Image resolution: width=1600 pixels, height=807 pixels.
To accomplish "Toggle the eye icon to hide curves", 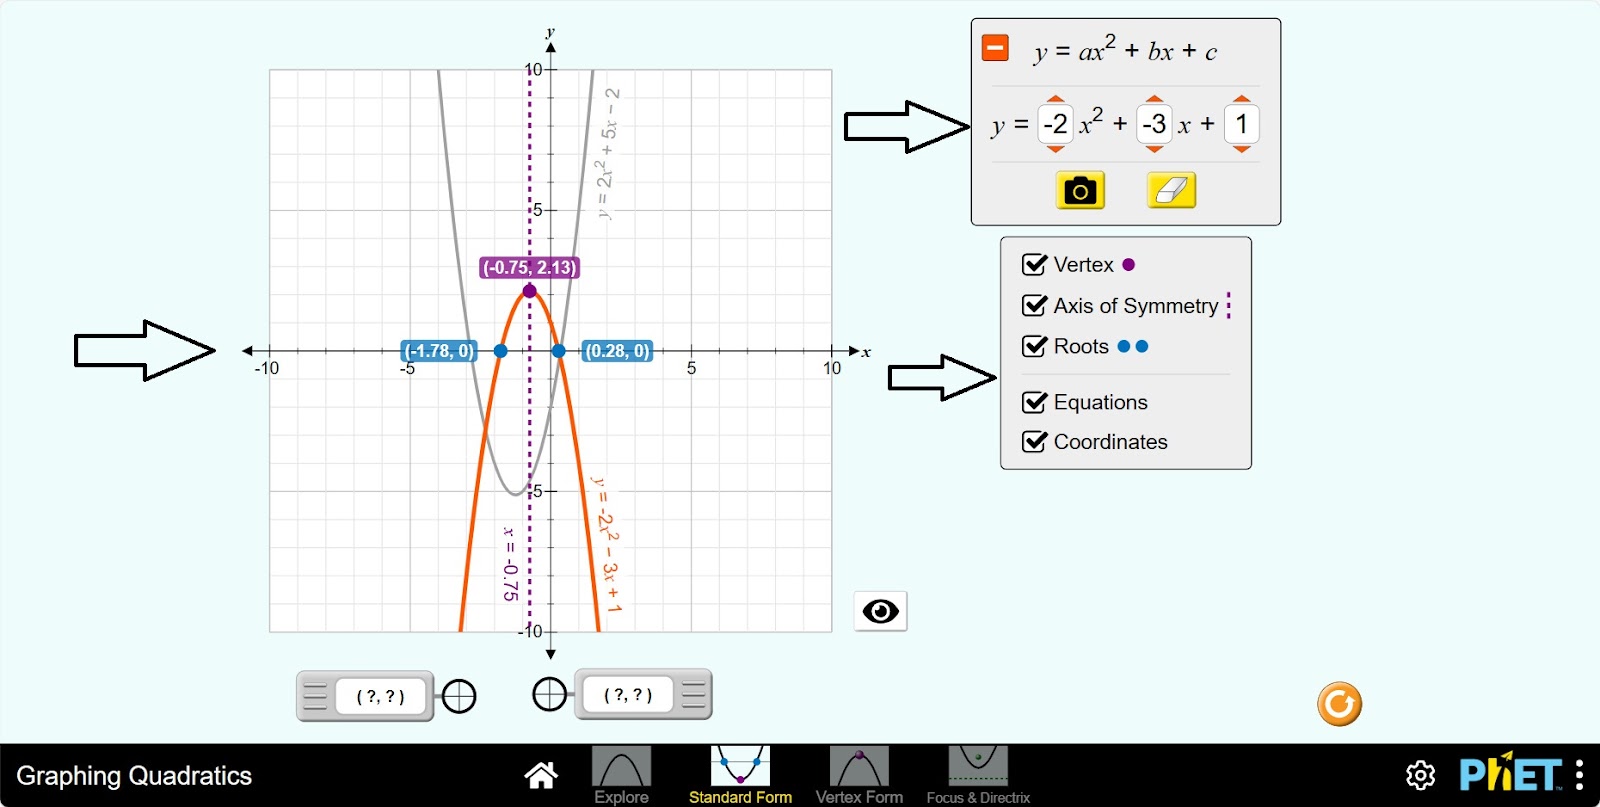I will click(880, 611).
